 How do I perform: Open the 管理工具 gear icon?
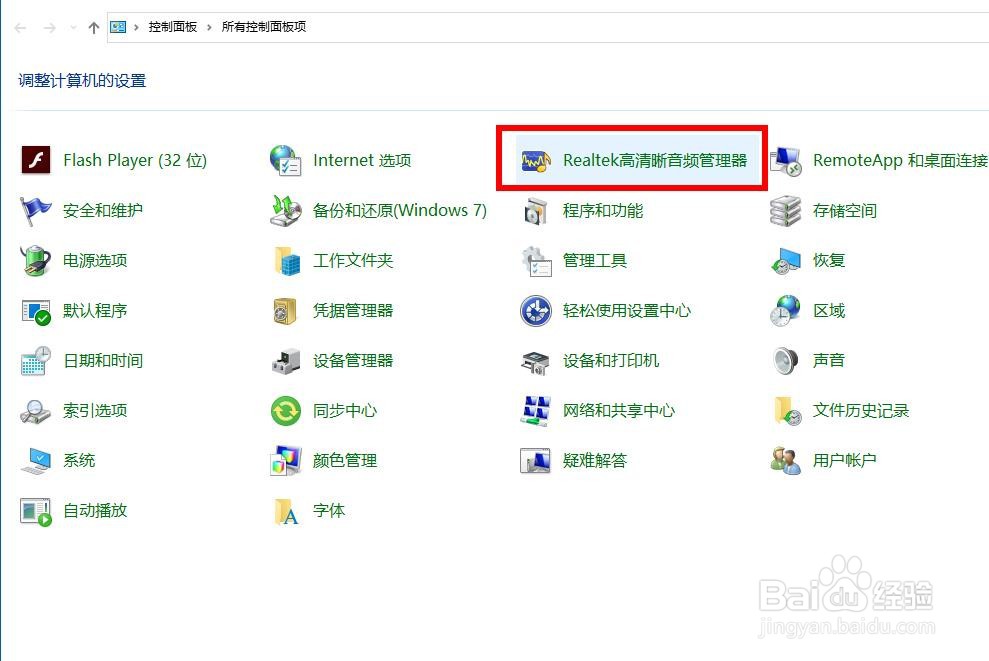pos(537,261)
